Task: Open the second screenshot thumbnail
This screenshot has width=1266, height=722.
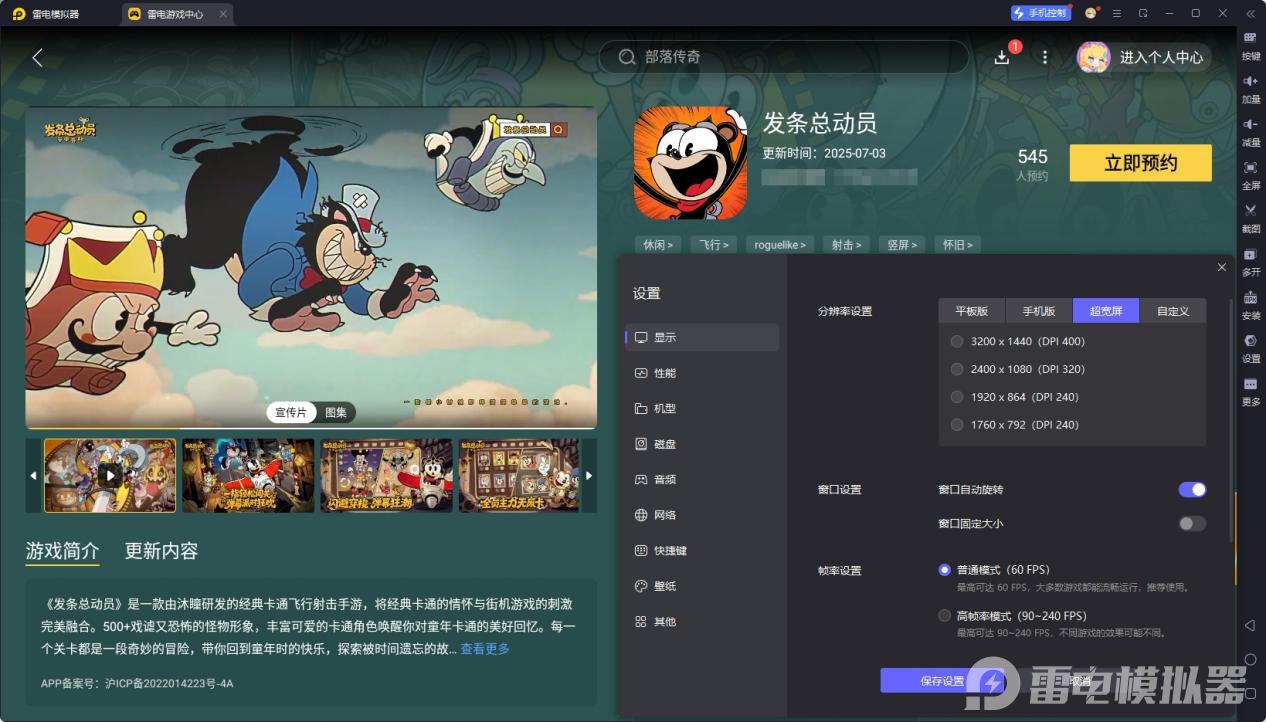Action: [248, 475]
